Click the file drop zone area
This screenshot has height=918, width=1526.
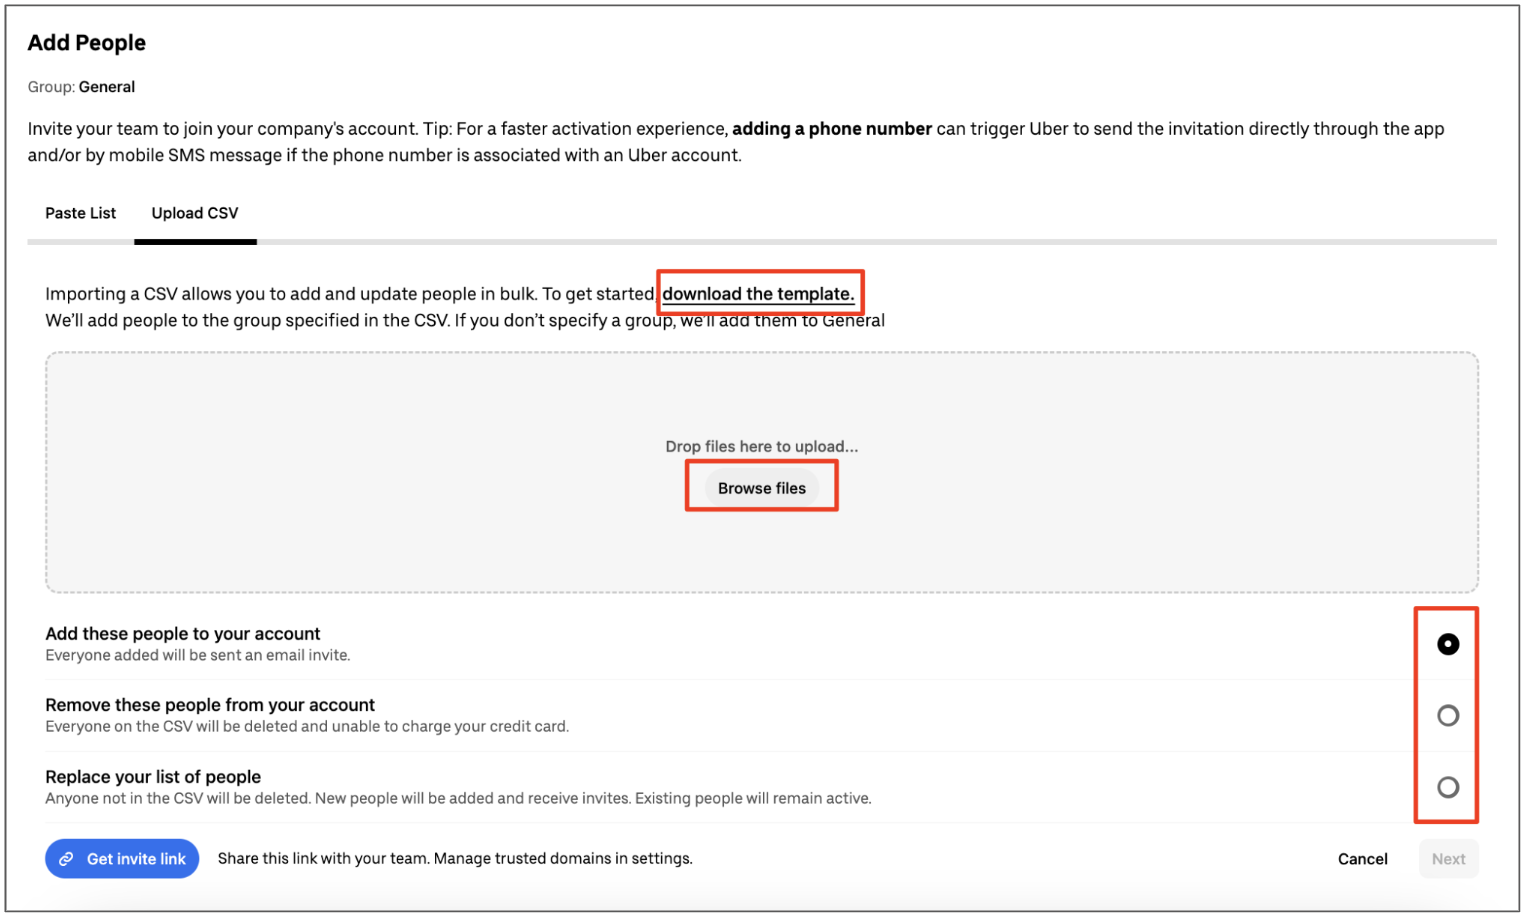pyautogui.click(x=762, y=472)
